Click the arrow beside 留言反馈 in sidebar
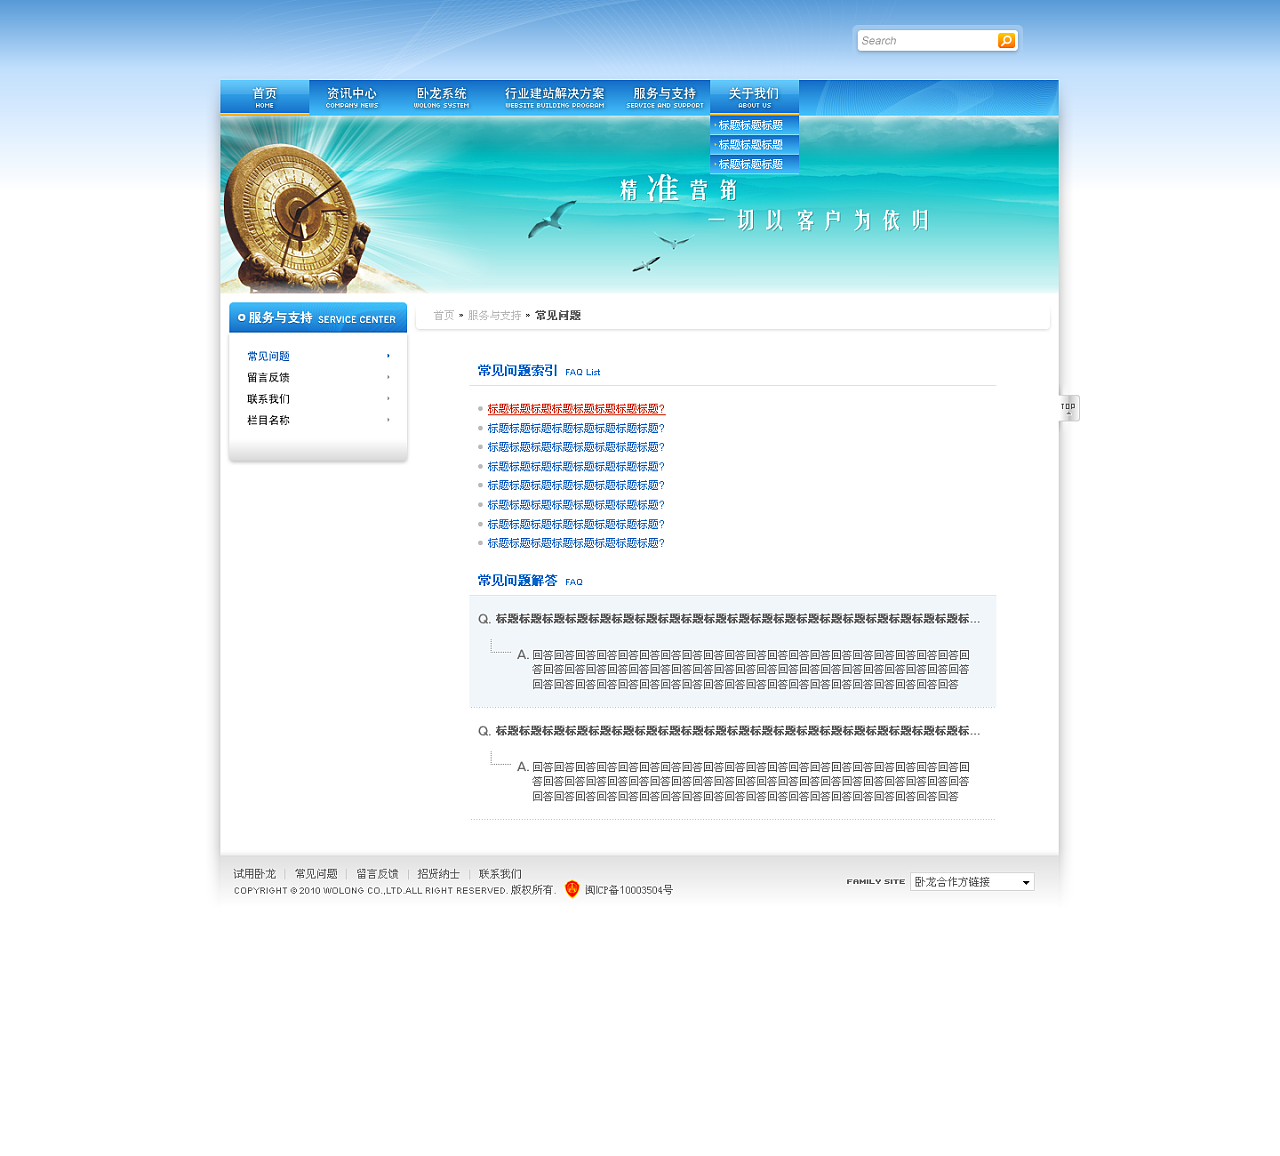Screen dimensions: 1280x1156 388,377
